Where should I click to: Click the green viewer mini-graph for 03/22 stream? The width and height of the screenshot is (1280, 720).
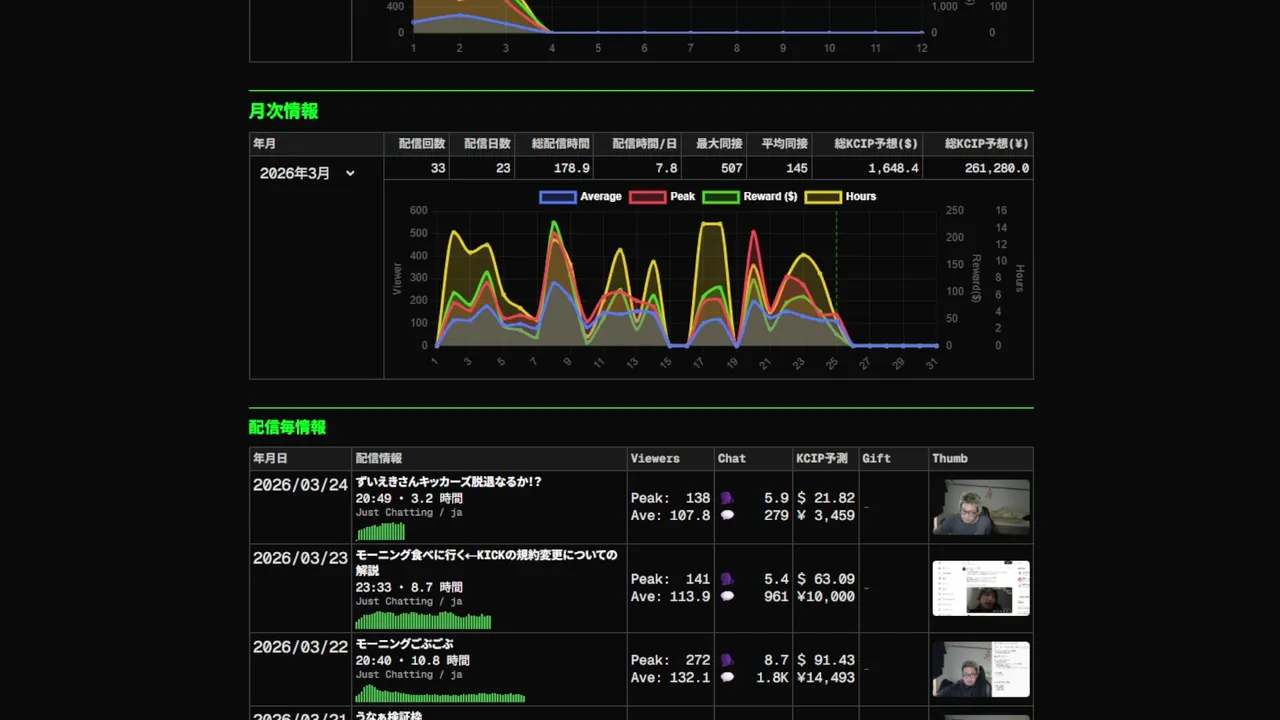click(441, 693)
